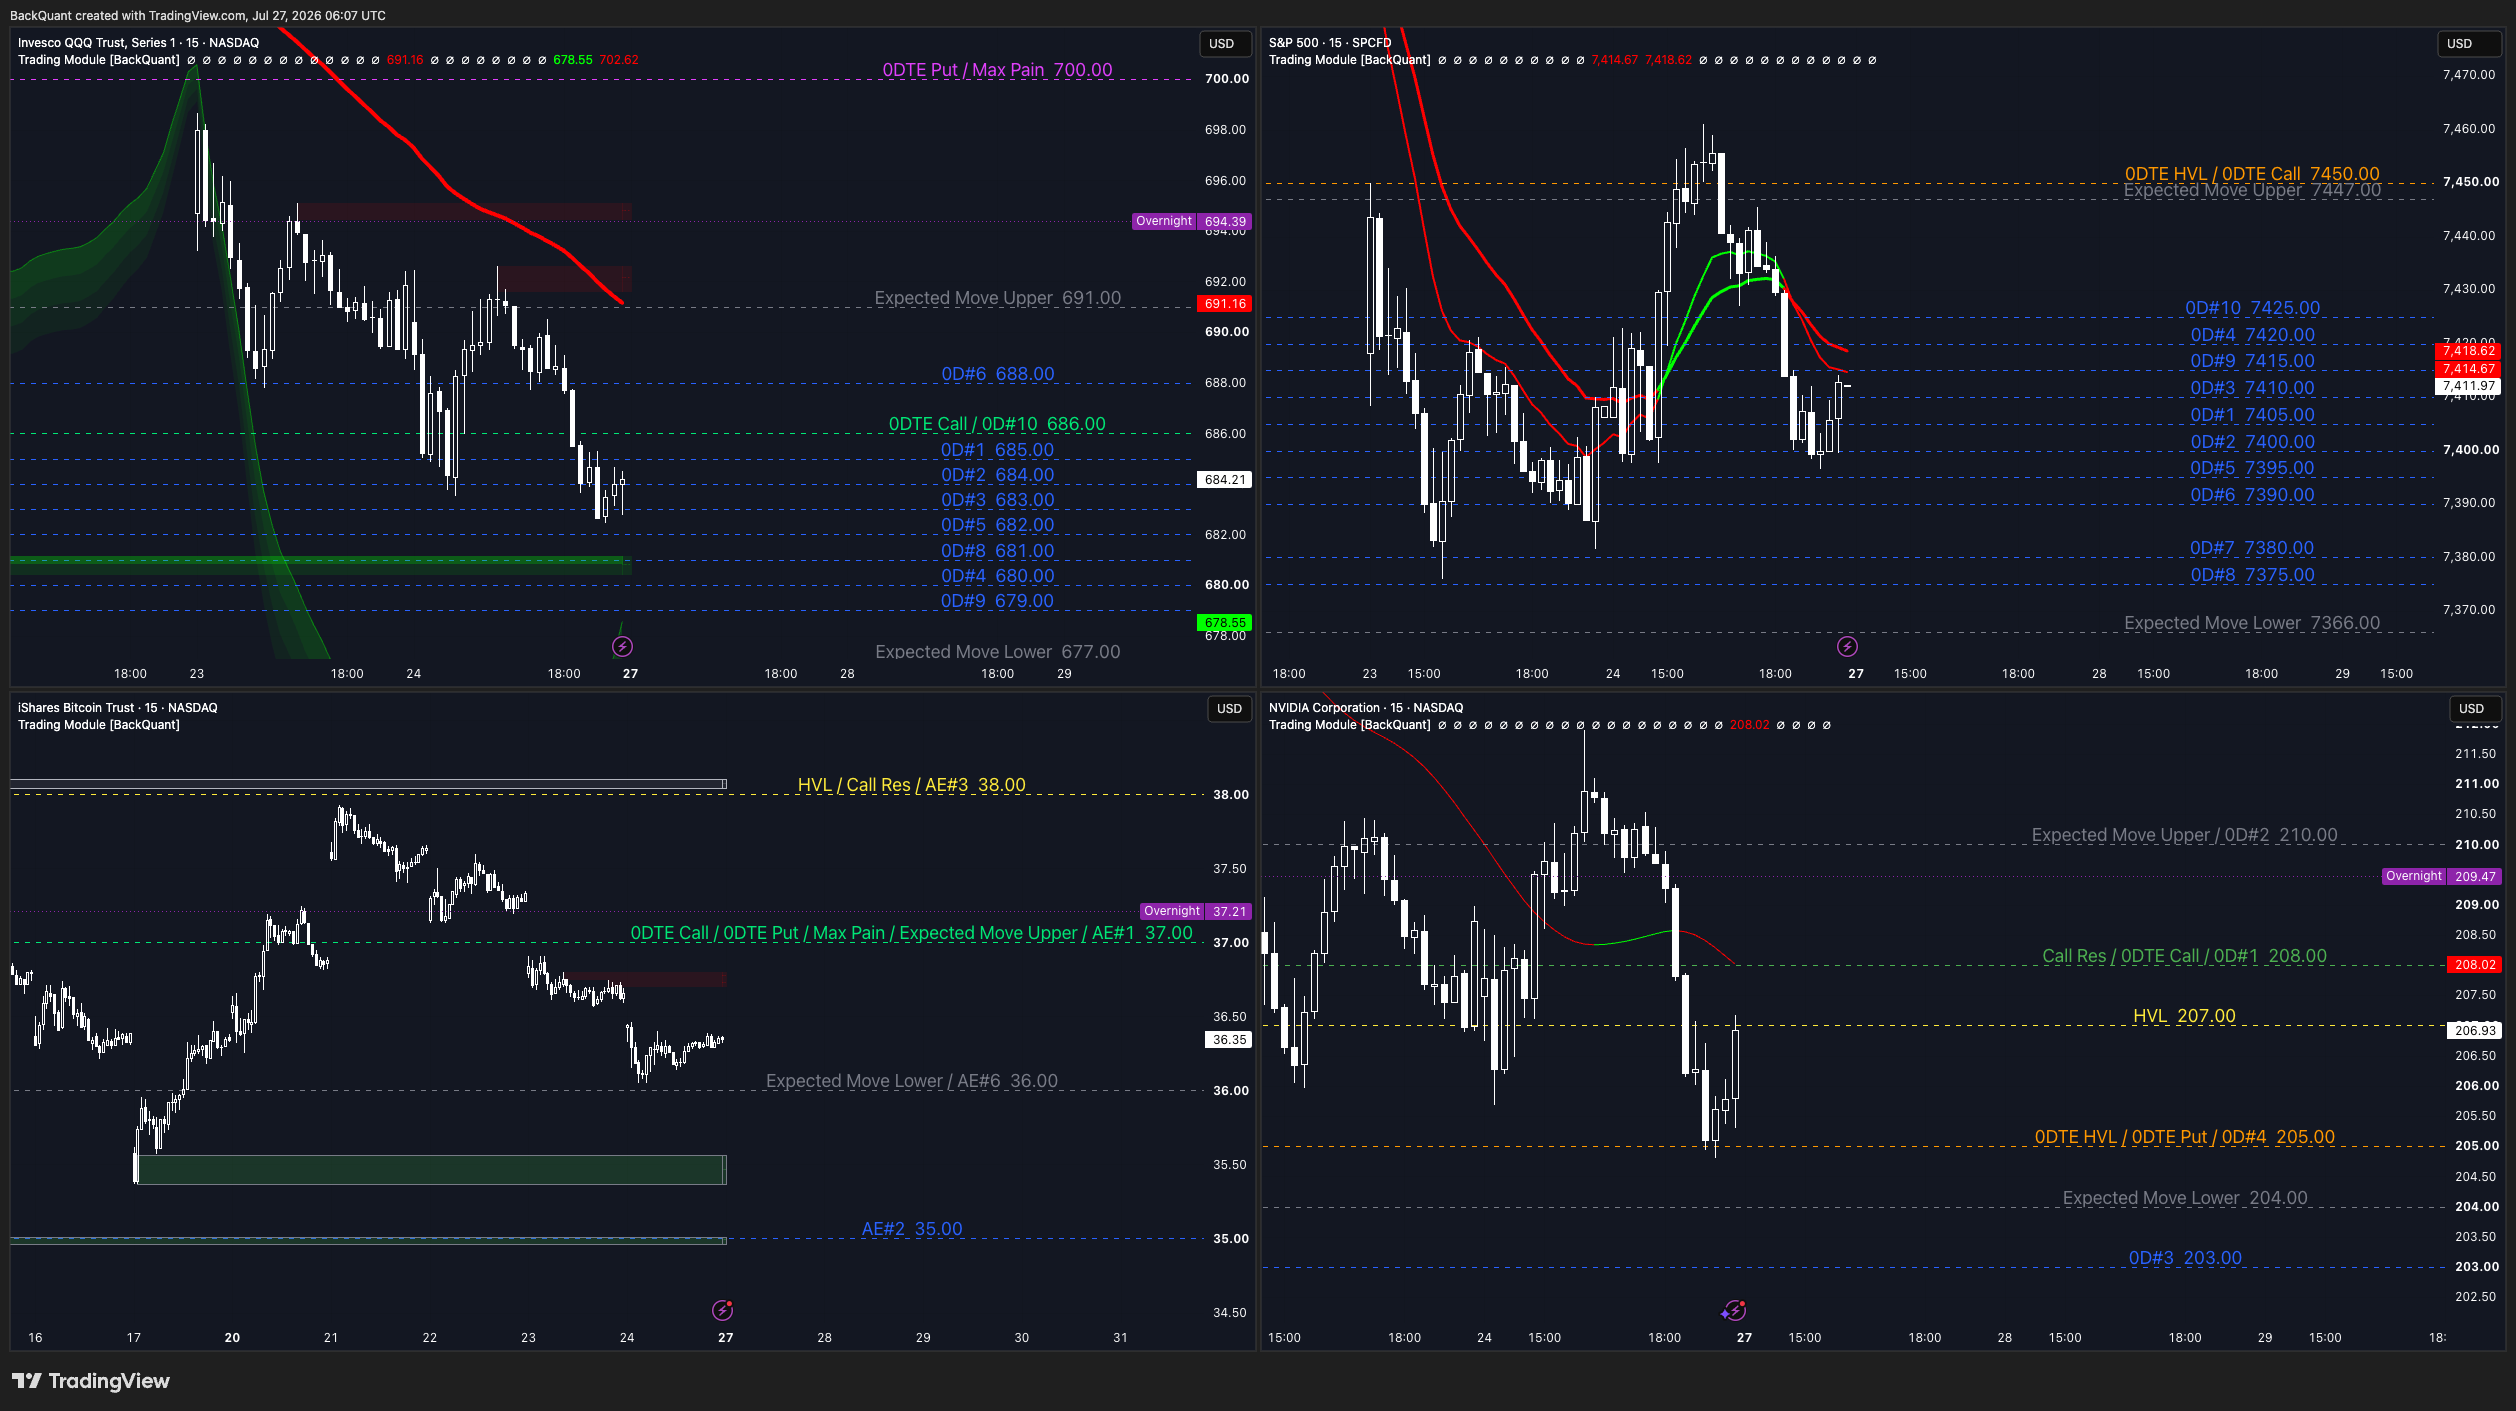Click the 206.93 current price tag on NVIDIA
2516x1411 pixels.
tap(2475, 1030)
